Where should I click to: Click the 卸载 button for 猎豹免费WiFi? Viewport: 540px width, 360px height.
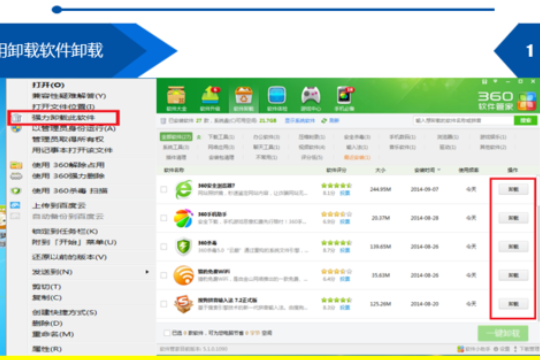[513, 275]
